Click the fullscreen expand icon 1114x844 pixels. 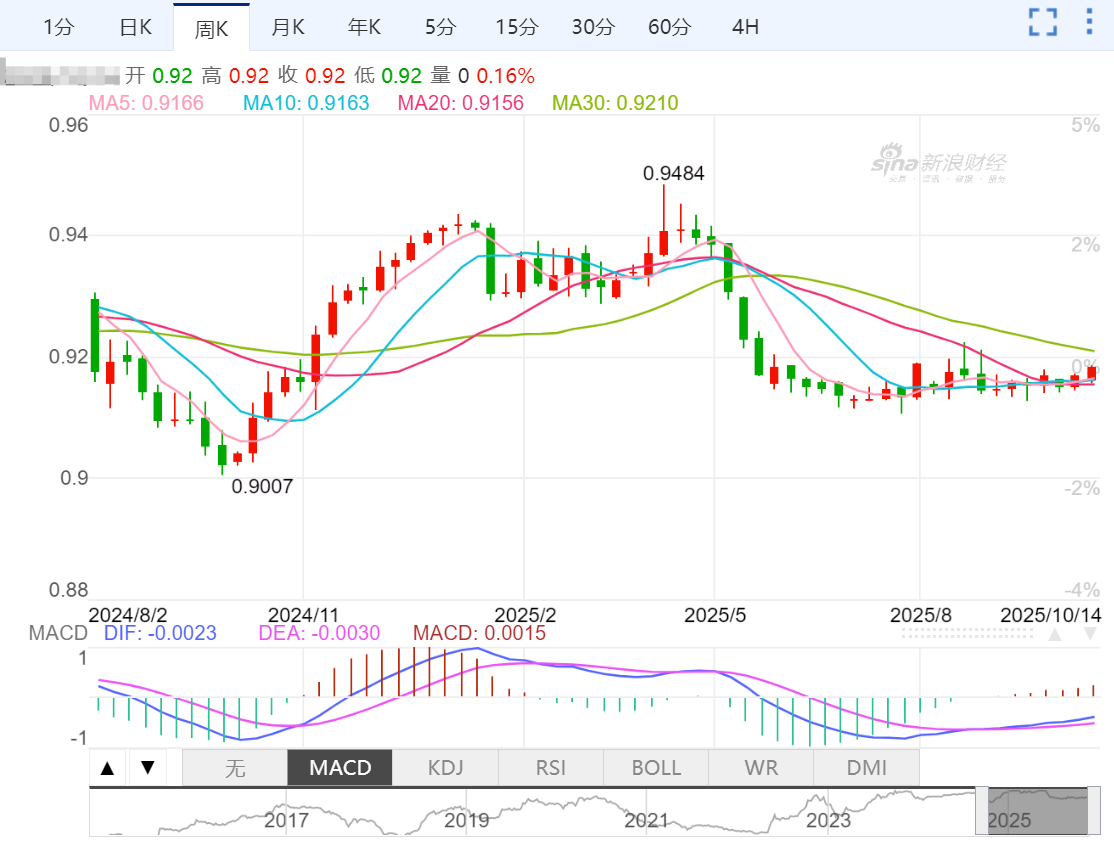click(1043, 22)
